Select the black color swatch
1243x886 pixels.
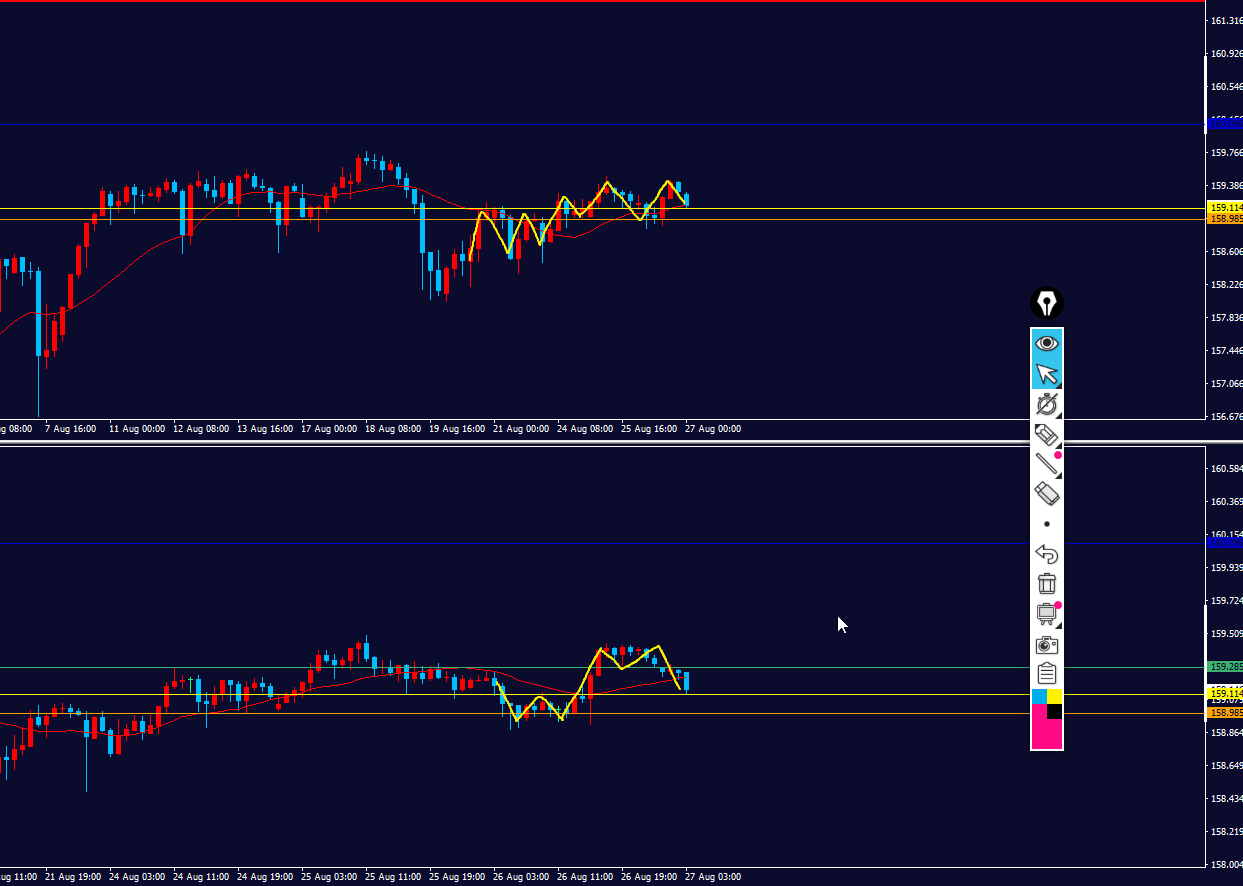tap(1054, 711)
